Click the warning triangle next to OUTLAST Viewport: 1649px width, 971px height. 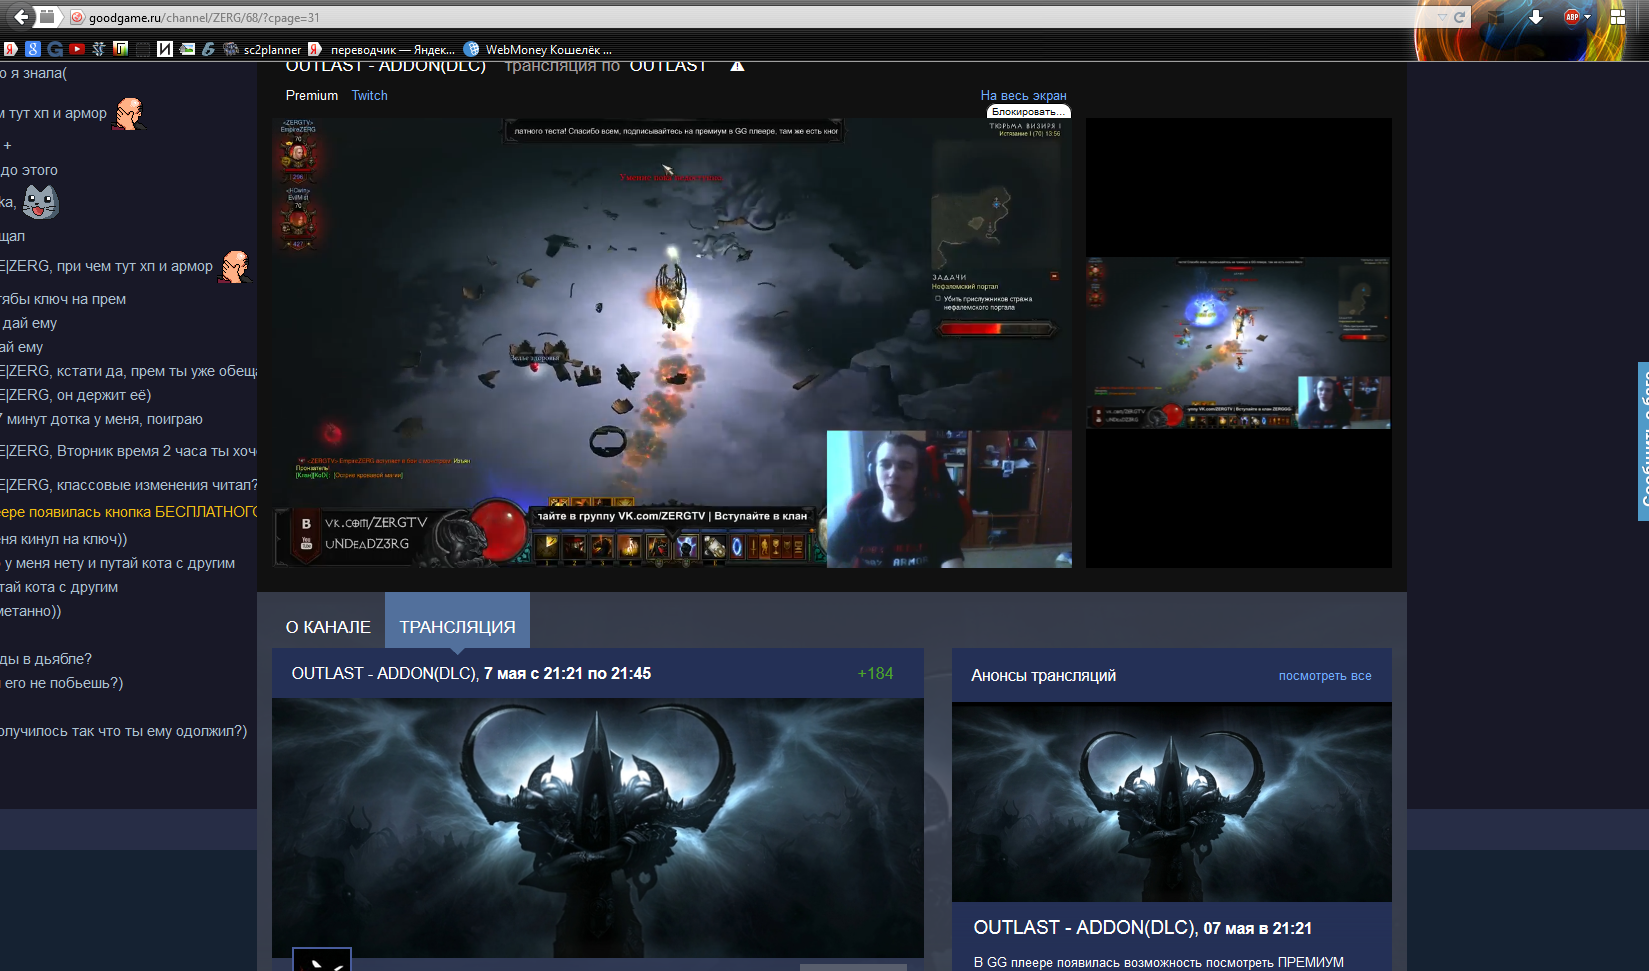pos(737,66)
